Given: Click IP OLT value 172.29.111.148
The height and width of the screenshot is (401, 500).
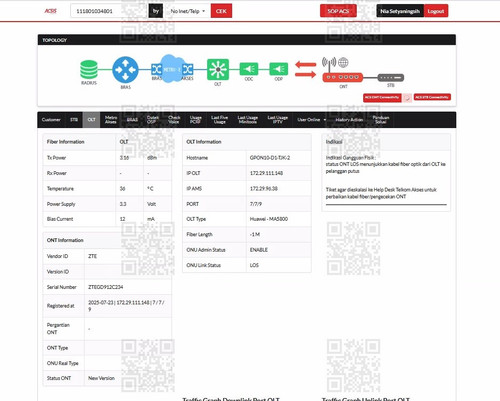Looking at the screenshot, I should 266,173.
